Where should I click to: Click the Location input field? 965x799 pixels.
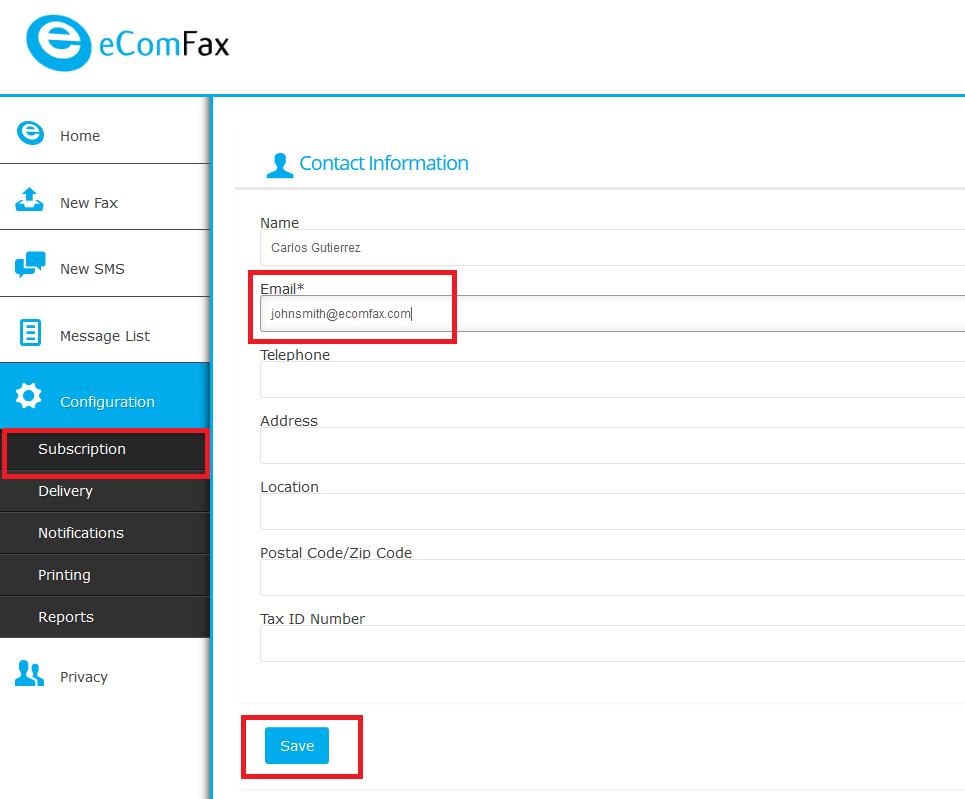coord(612,512)
